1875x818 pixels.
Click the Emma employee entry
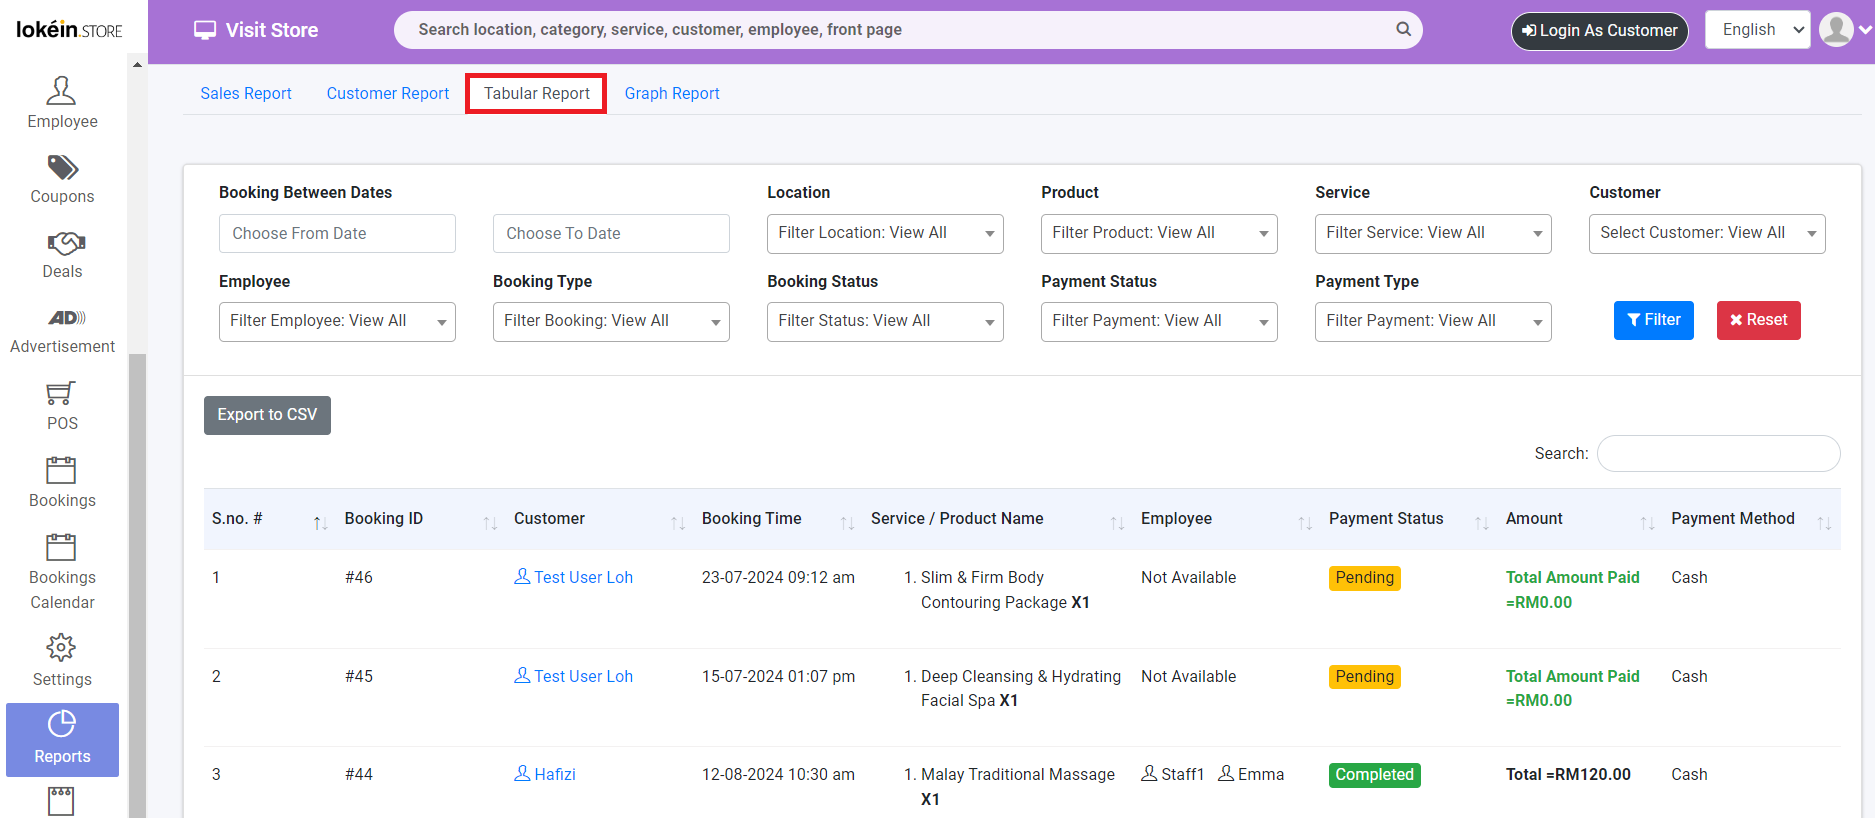tap(1251, 774)
